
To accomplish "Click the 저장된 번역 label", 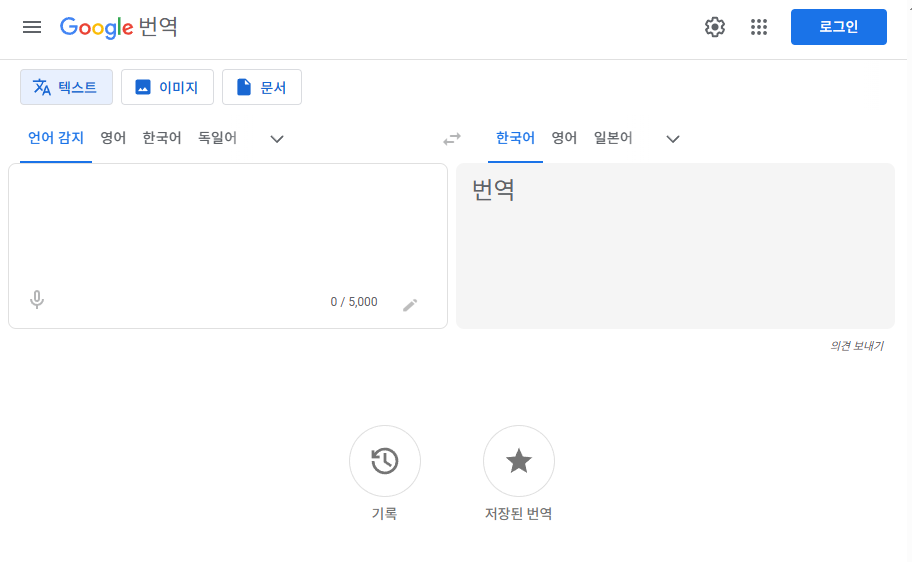I will point(519,514).
